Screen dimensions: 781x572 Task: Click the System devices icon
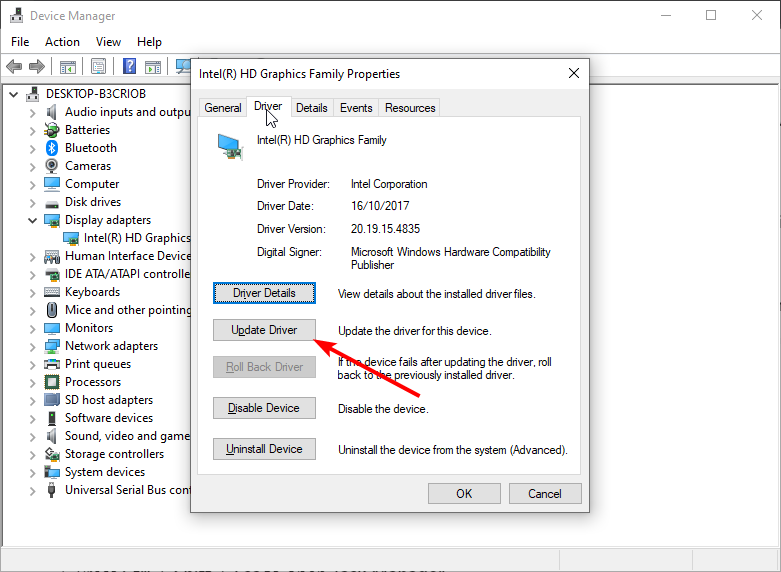pos(52,472)
